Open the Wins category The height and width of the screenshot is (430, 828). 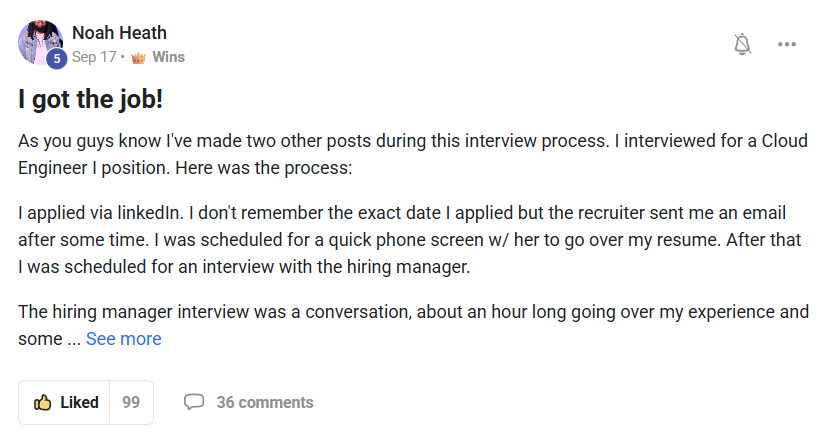[168, 58]
